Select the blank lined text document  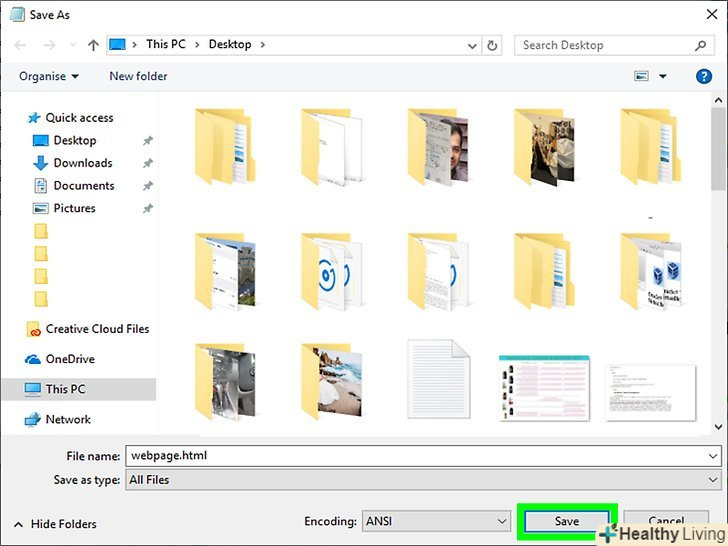click(x=439, y=379)
